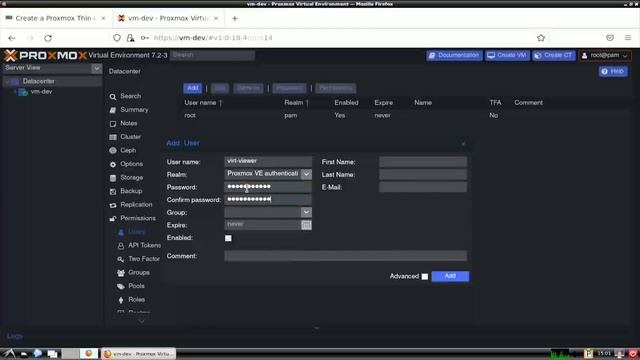Open Notes in Datacenter menu
640x360 pixels.
pos(129,123)
